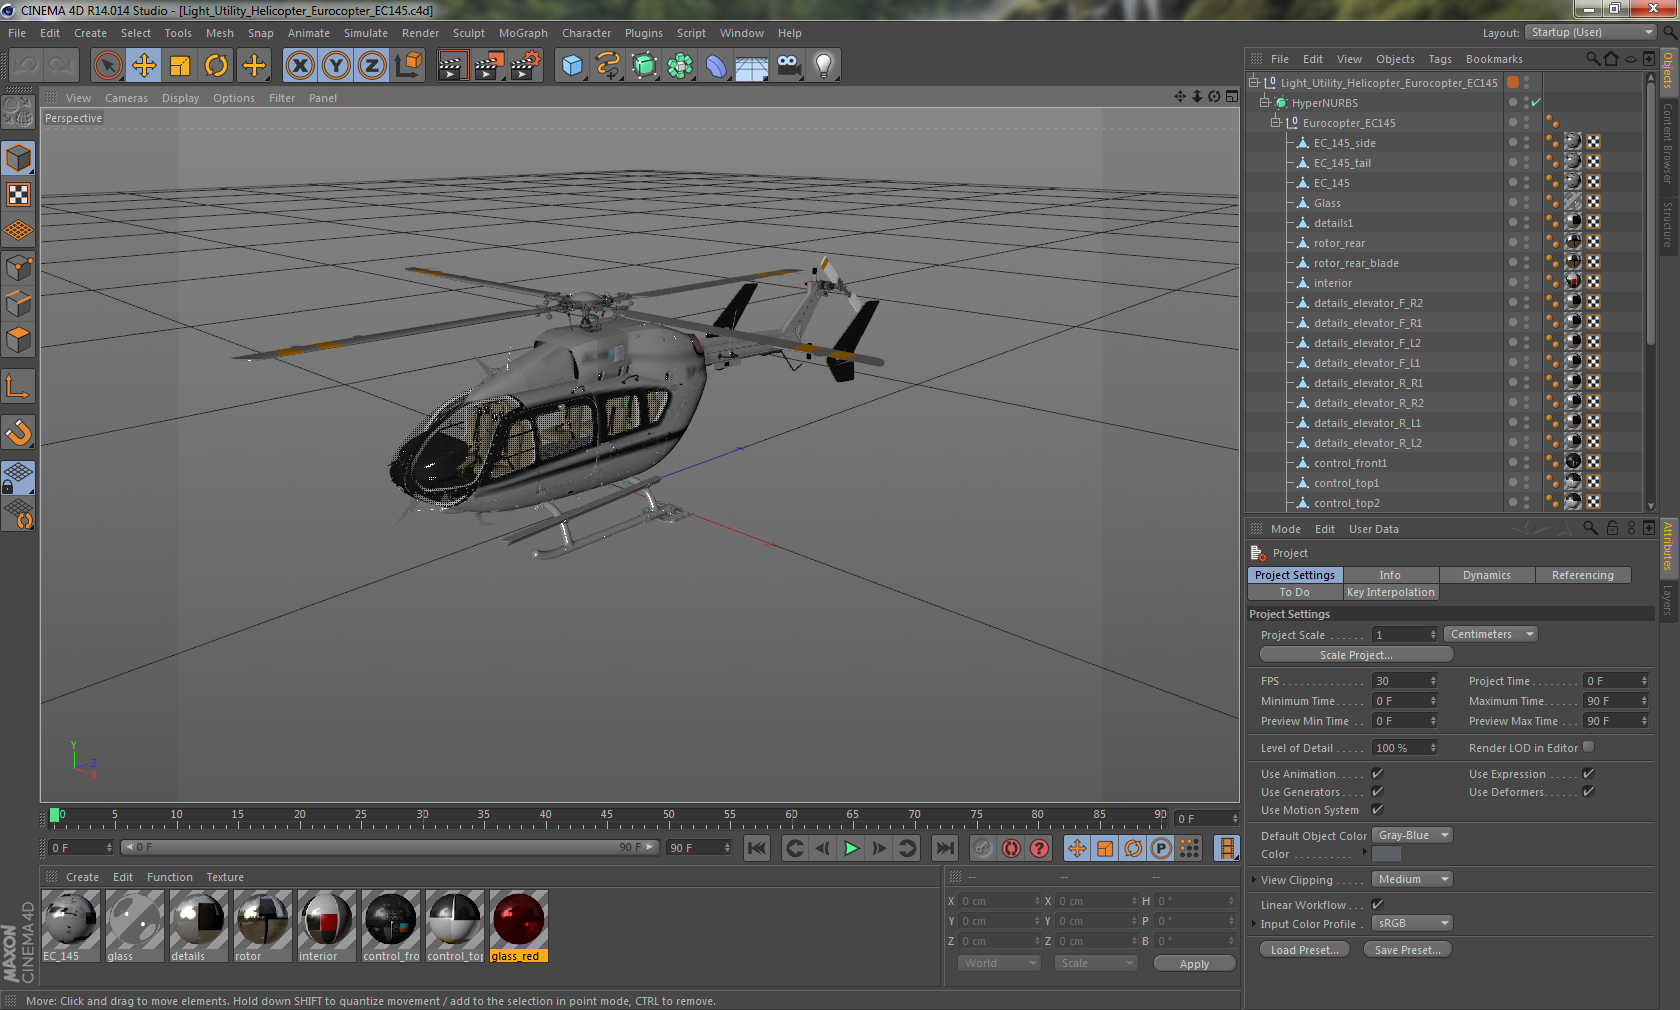
Task: Open the Layout Startup (User) dropdown
Action: coord(1591,32)
